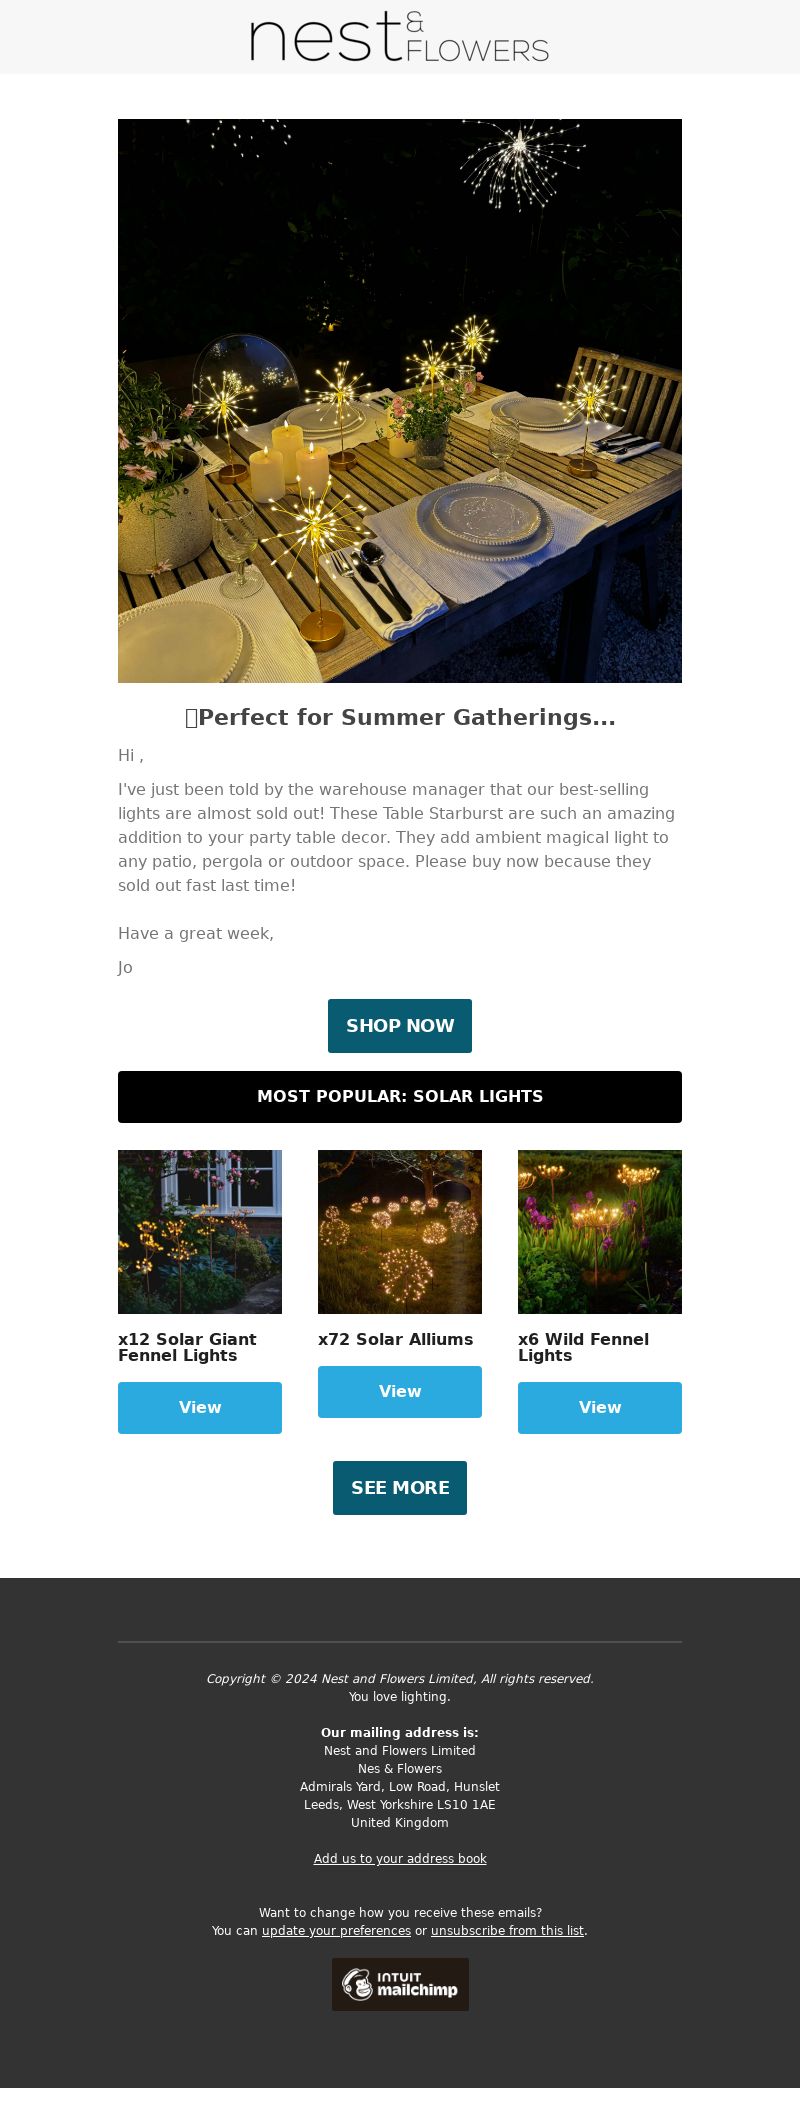Click unsubscribe from this list
The image size is (800, 2107).
tap(507, 1931)
